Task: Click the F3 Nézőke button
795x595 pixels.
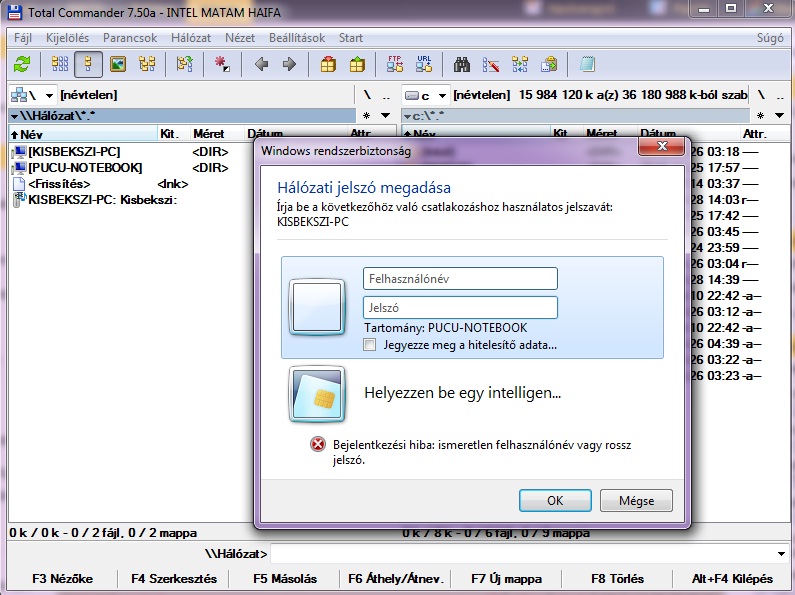Action: click(x=62, y=579)
